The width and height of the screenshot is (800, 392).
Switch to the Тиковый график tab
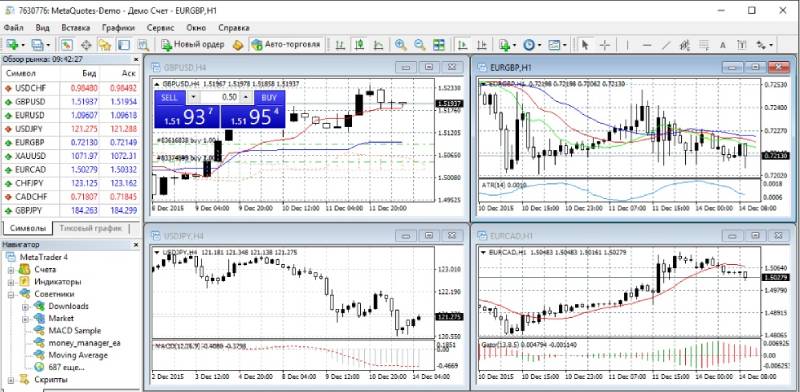pos(91,228)
